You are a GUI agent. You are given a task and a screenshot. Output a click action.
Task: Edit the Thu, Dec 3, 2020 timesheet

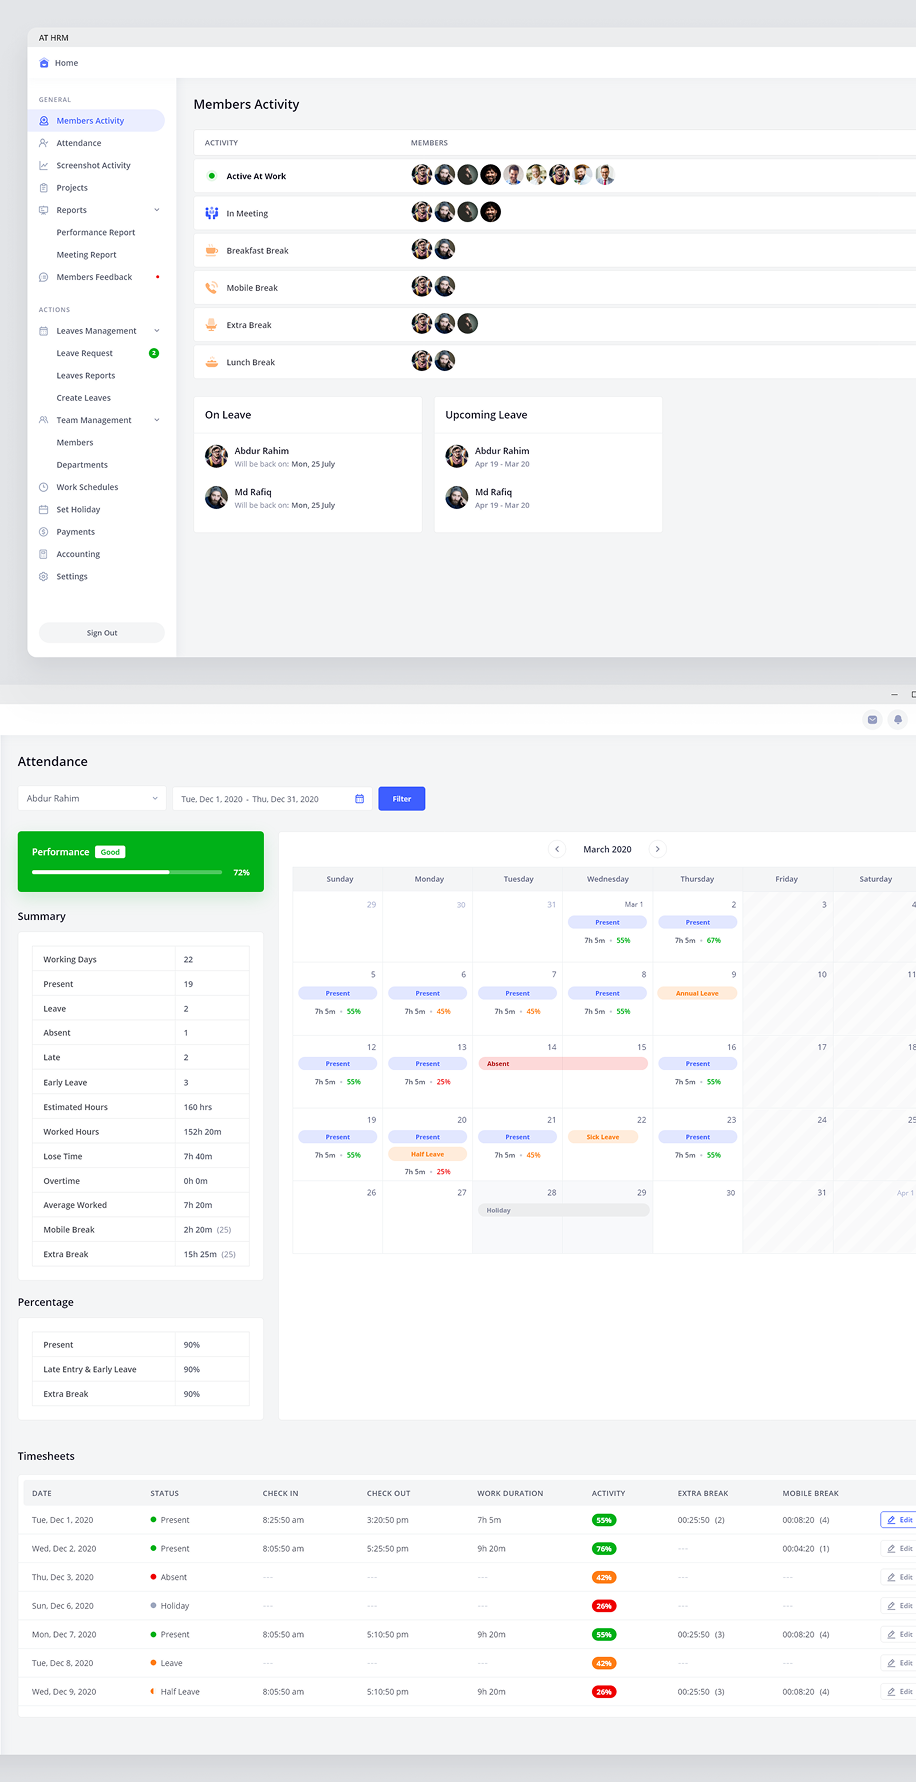[899, 1577]
